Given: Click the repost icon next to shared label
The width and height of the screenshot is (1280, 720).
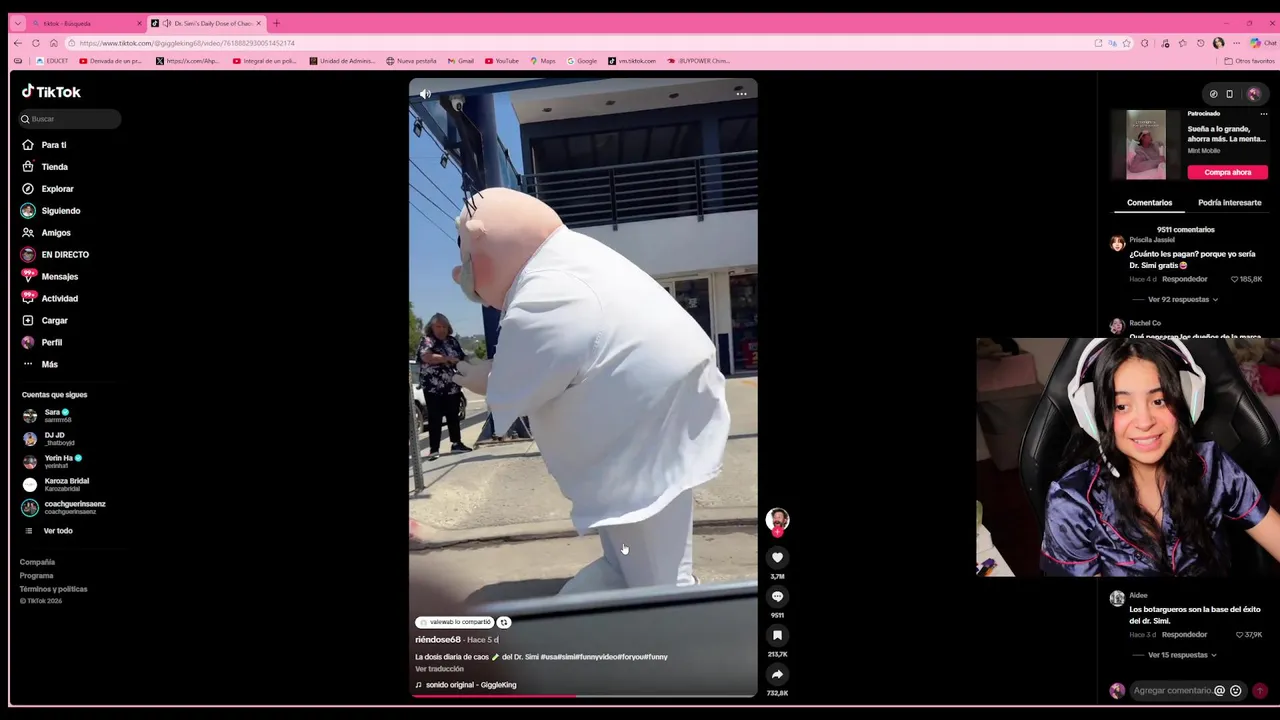Looking at the screenshot, I should tap(504, 622).
